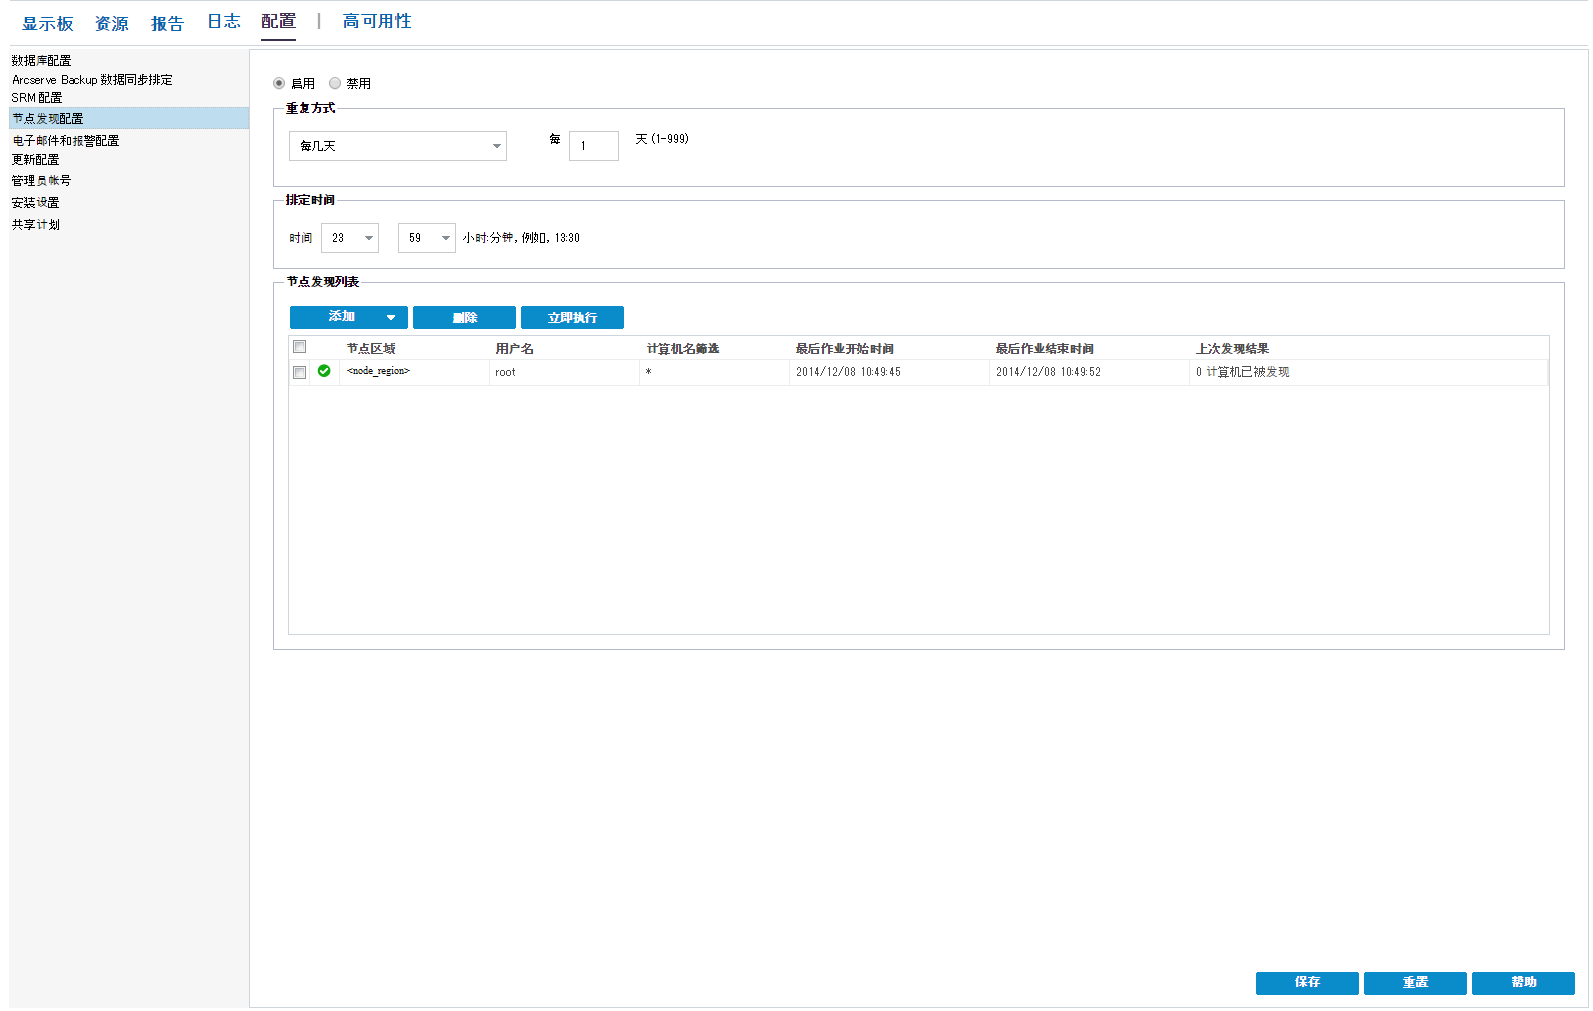Click the 保存 button
Image resolution: width=1593 pixels, height=1011 pixels.
tap(1306, 983)
